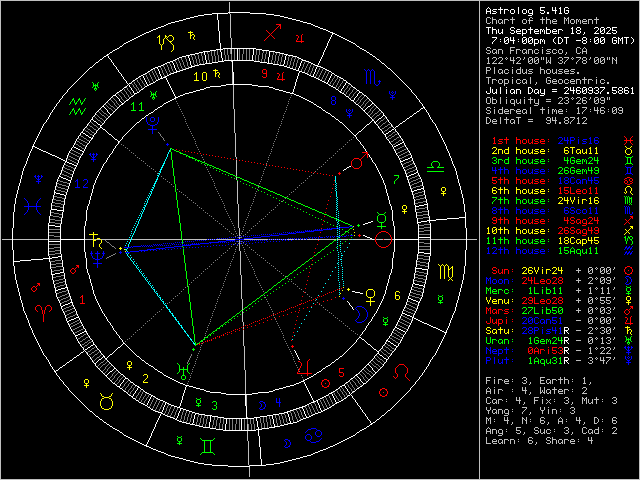Click the Uranus position '1Gem24R'
Viewport: 640px width, 480px height.
(548, 341)
